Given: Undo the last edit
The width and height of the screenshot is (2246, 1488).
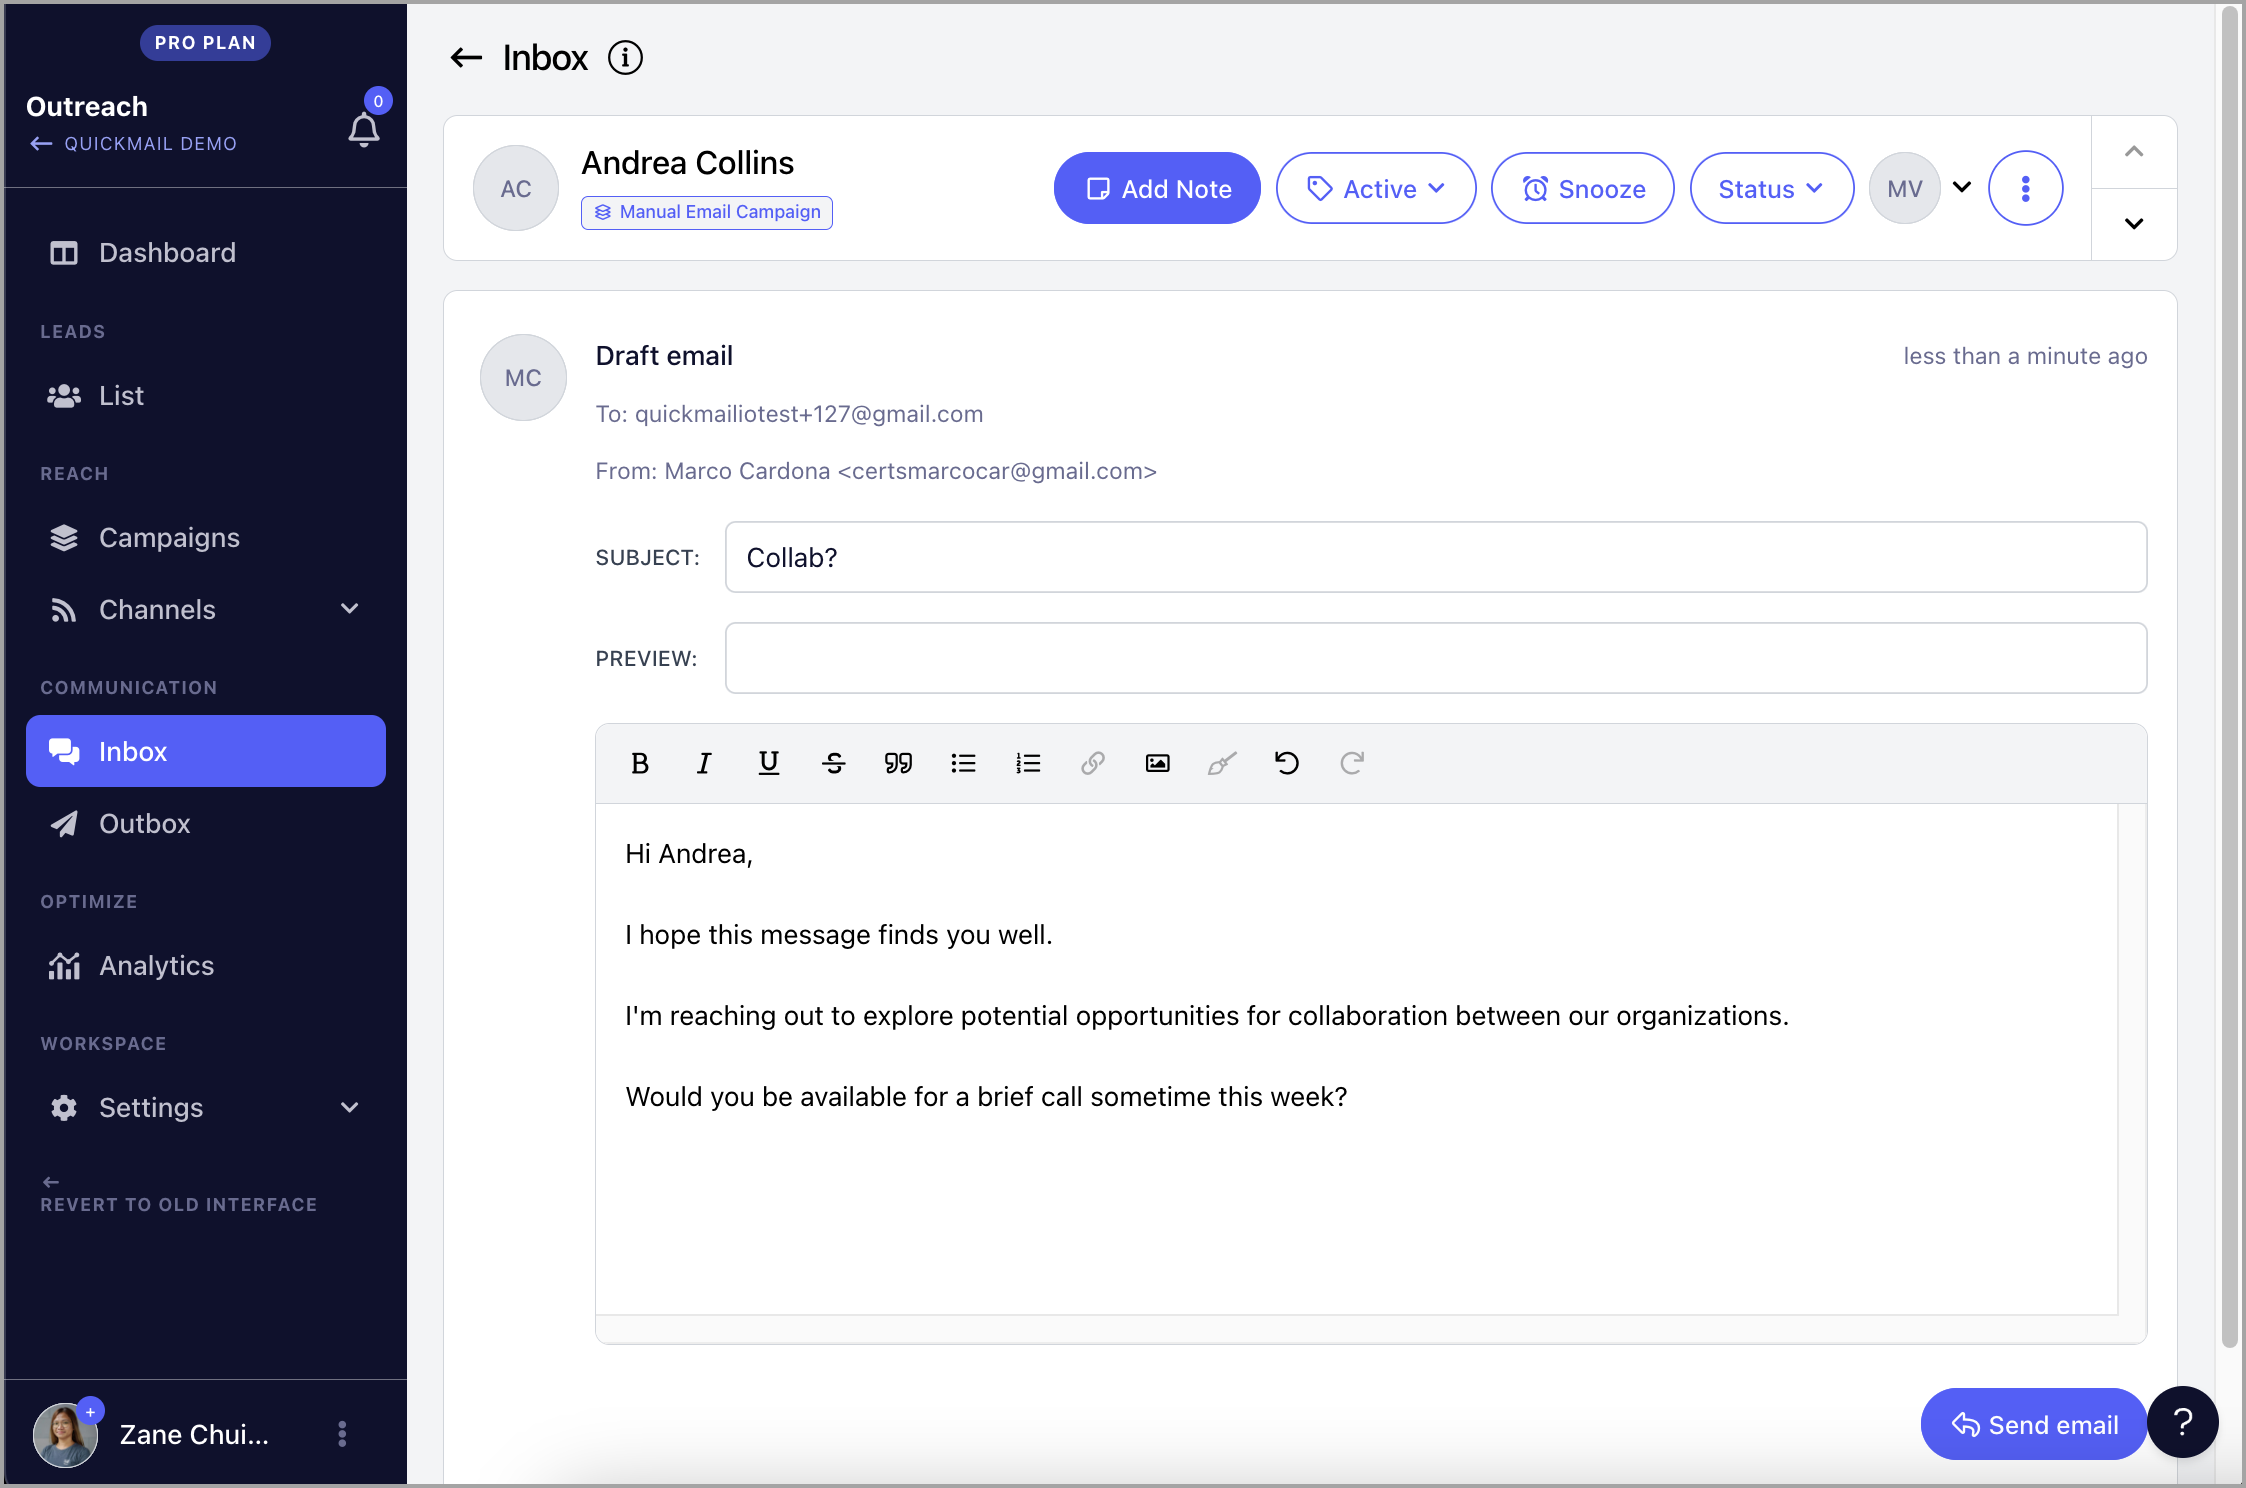Looking at the screenshot, I should click(1287, 764).
